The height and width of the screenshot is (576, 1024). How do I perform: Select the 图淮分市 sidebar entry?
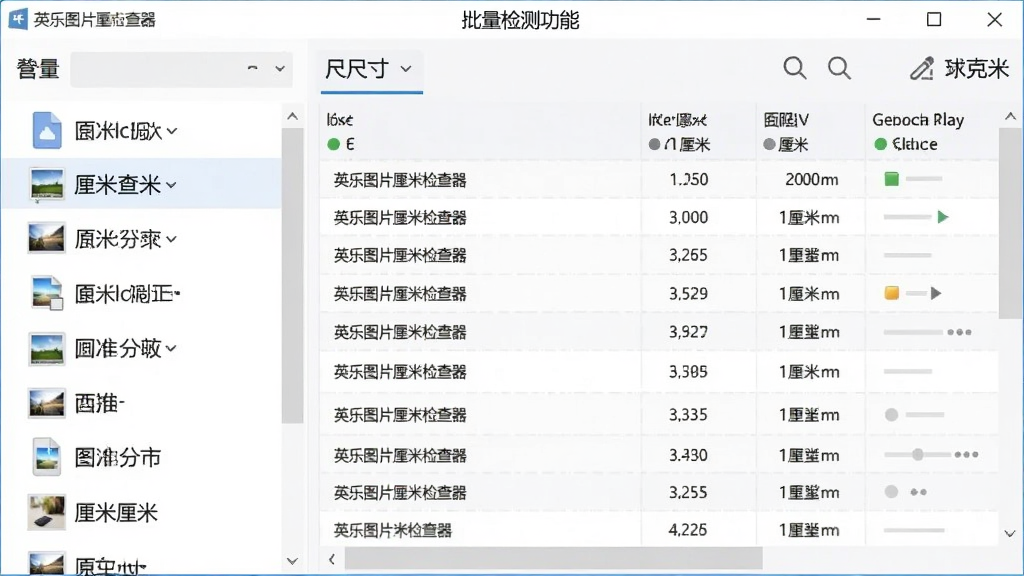pos(118,458)
